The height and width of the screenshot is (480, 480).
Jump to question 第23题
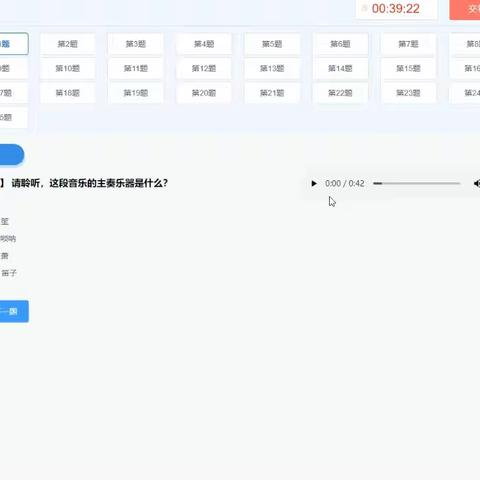coord(408,93)
